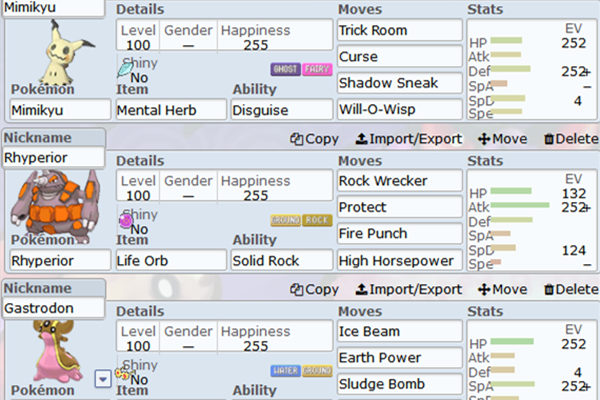Click Rhyperior's Atk stat bar
This screenshot has width=600, height=400.
520,205
